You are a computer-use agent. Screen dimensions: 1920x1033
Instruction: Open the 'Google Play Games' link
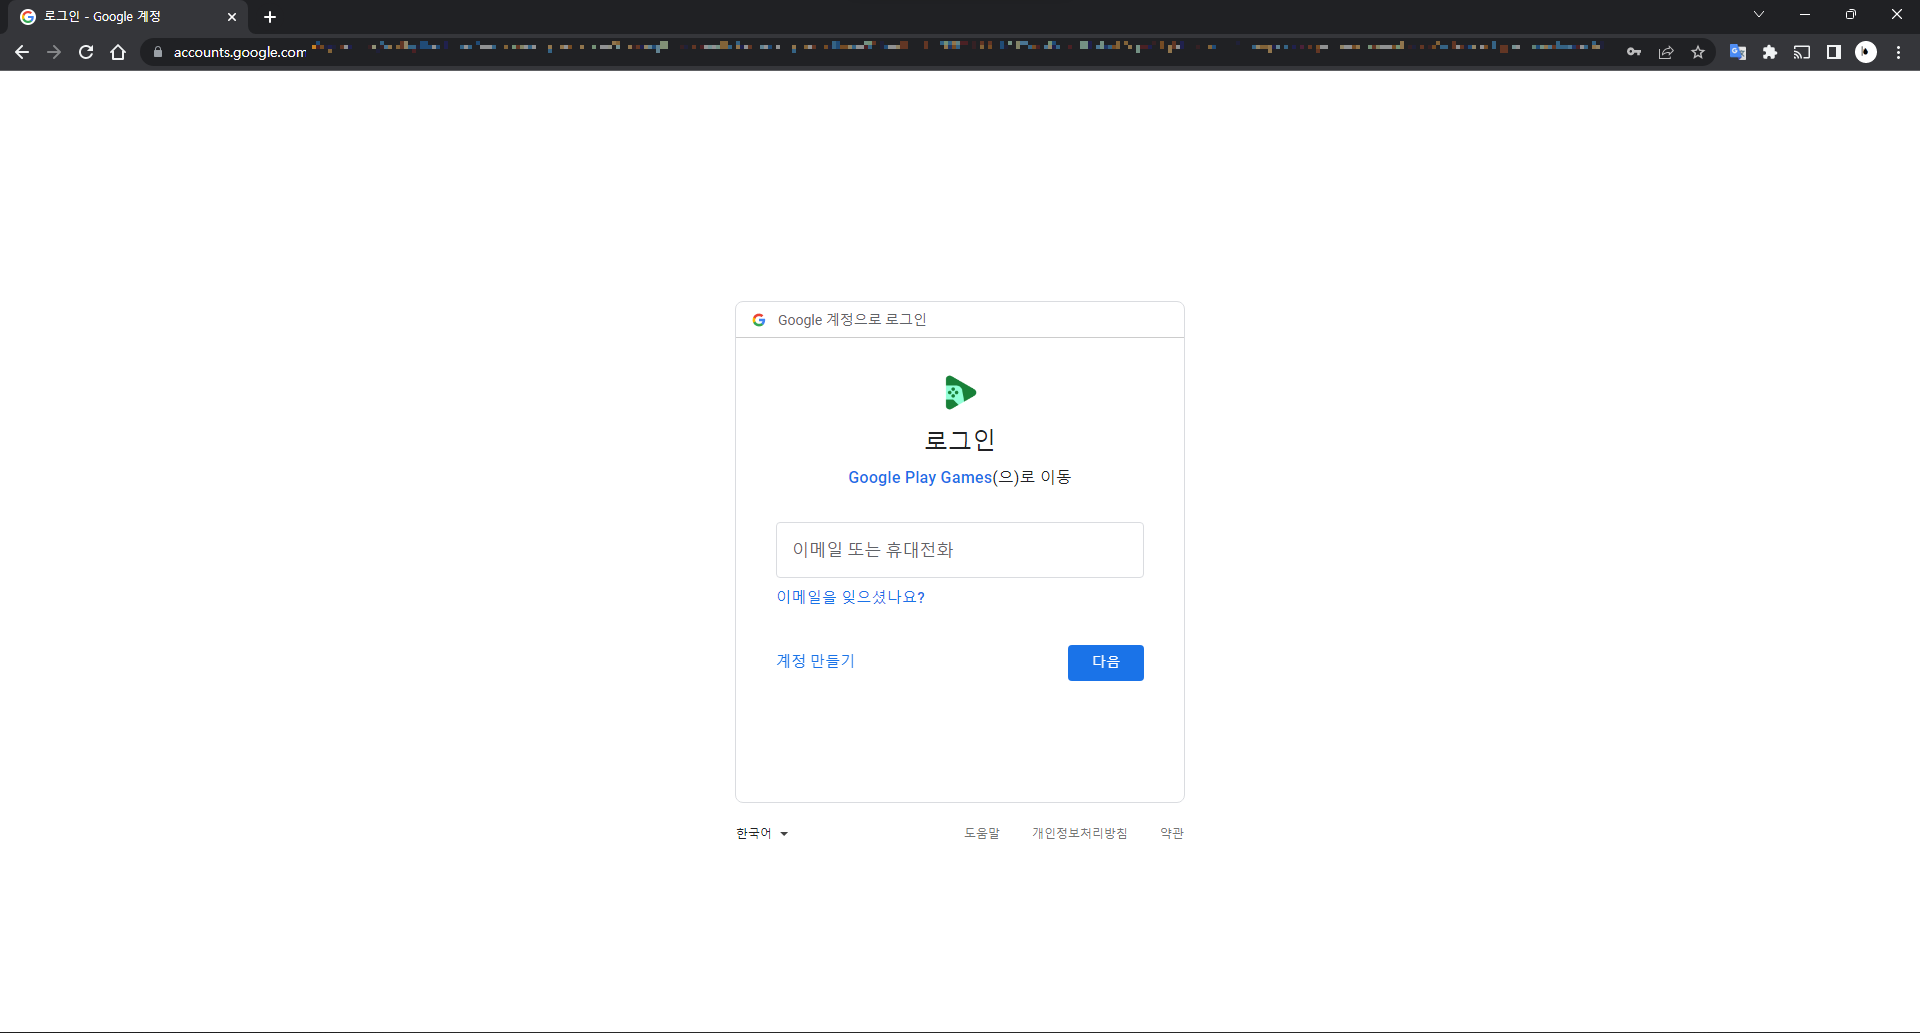(920, 478)
